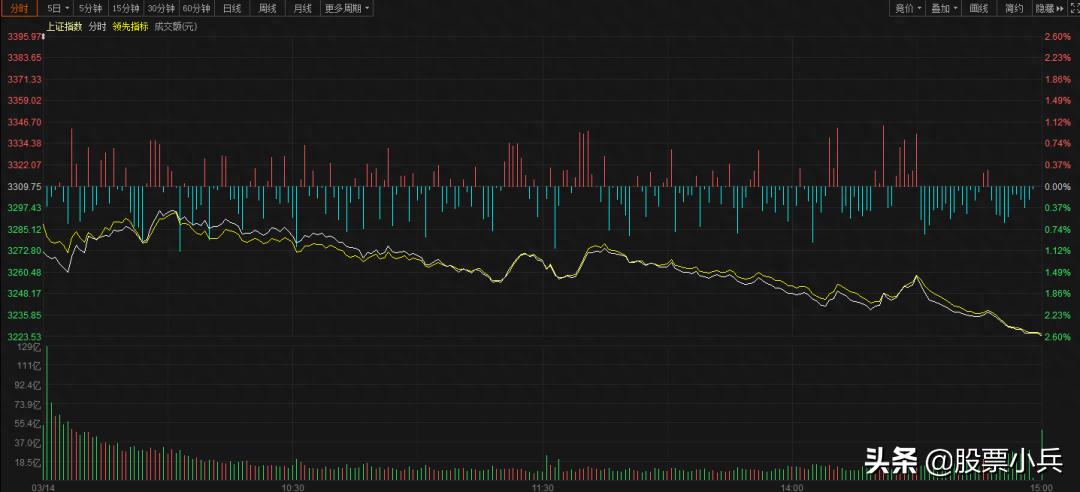Expand the 叠加 overlay dropdown

coord(943,8)
